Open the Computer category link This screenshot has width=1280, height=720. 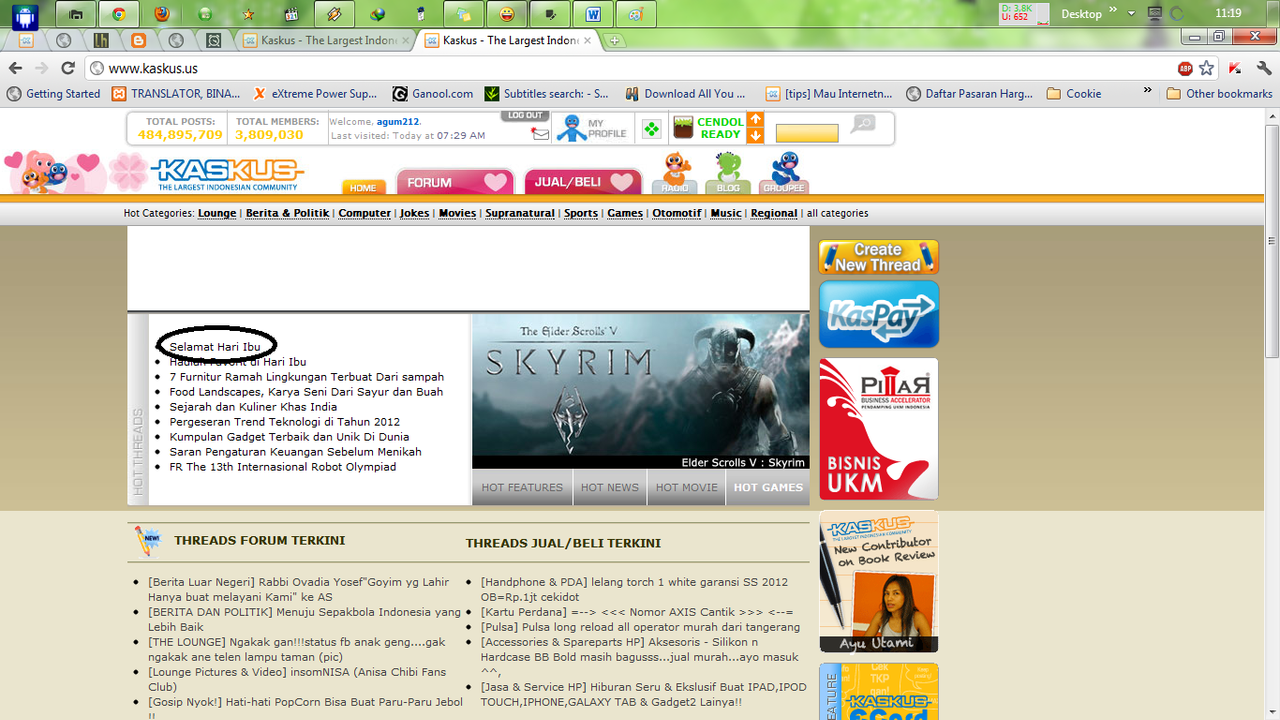(x=365, y=213)
